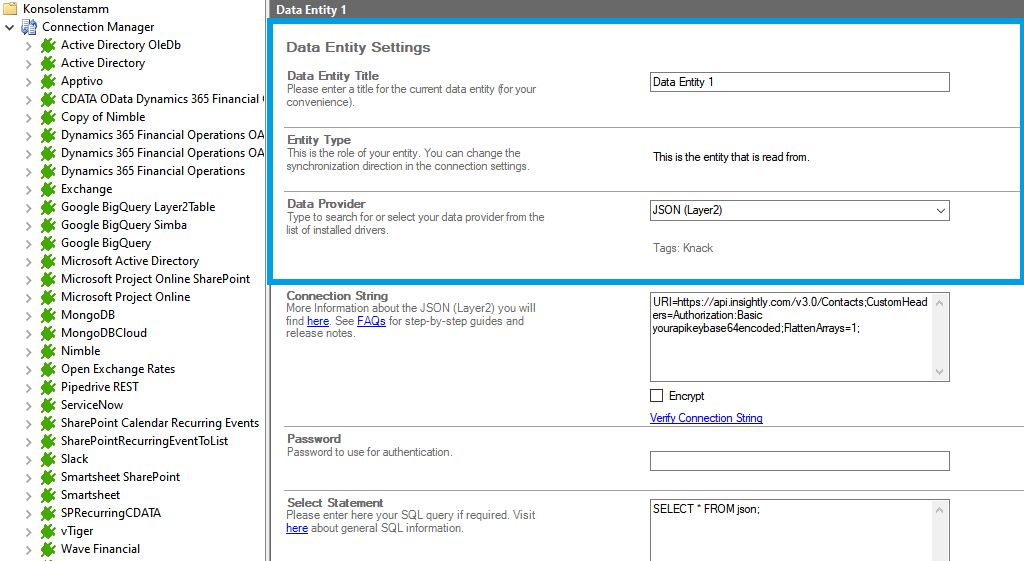Click the Data Entity Title field
This screenshot has width=1024, height=561.
pos(799,82)
